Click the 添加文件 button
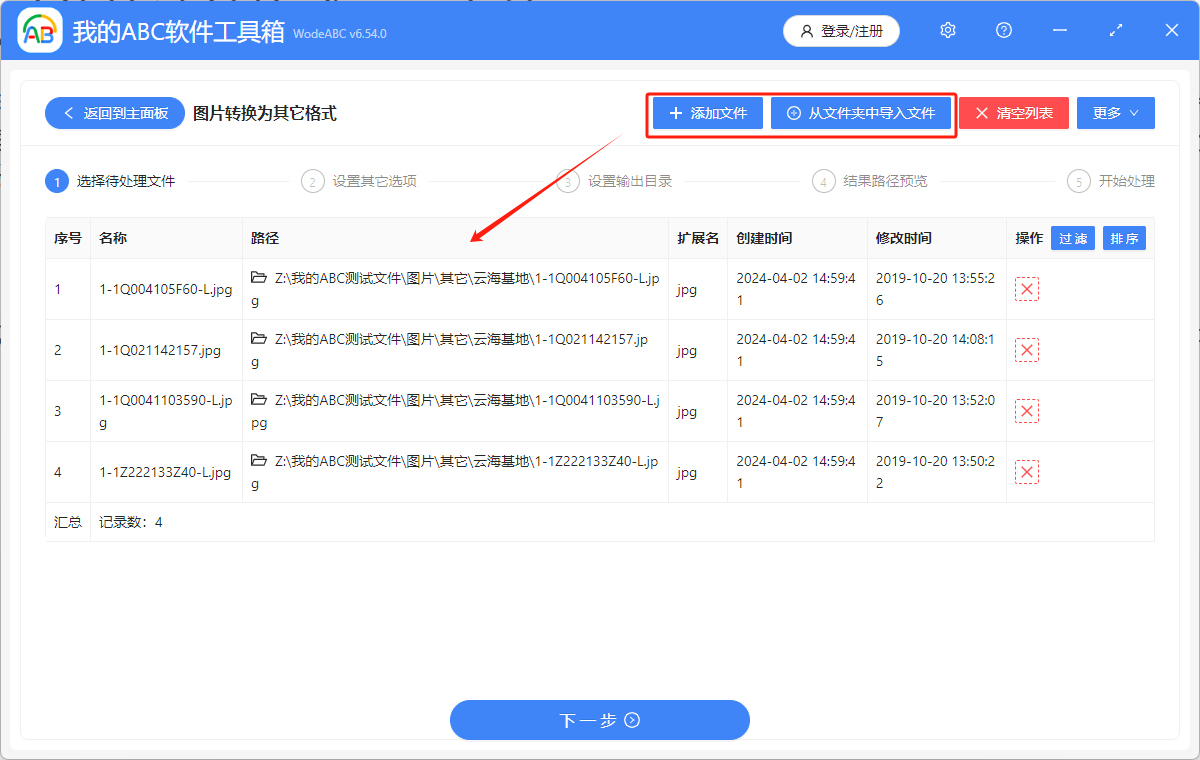This screenshot has width=1200, height=760. [706, 113]
